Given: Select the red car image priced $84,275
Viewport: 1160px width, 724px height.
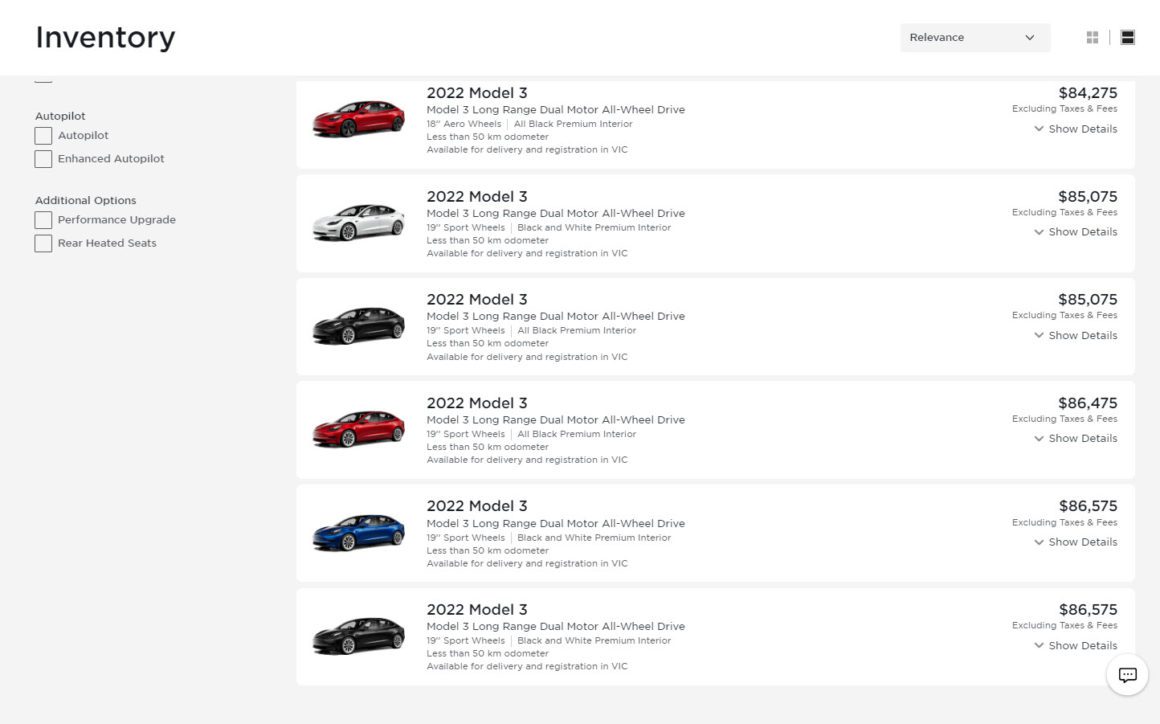Looking at the screenshot, I should (359, 119).
